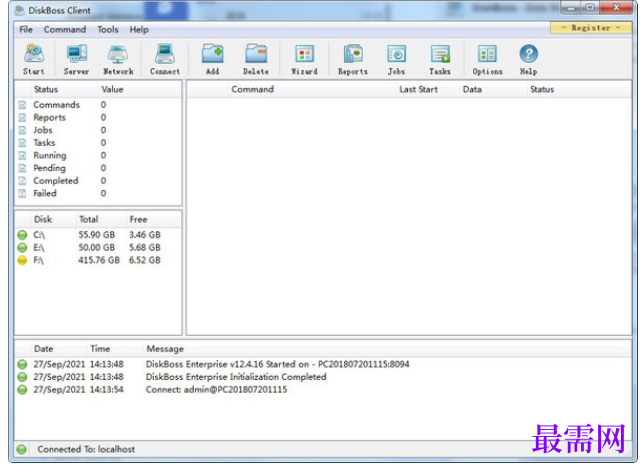Select the 415.76 GB total value
Viewport: 644px width, 470px height.
(99, 260)
